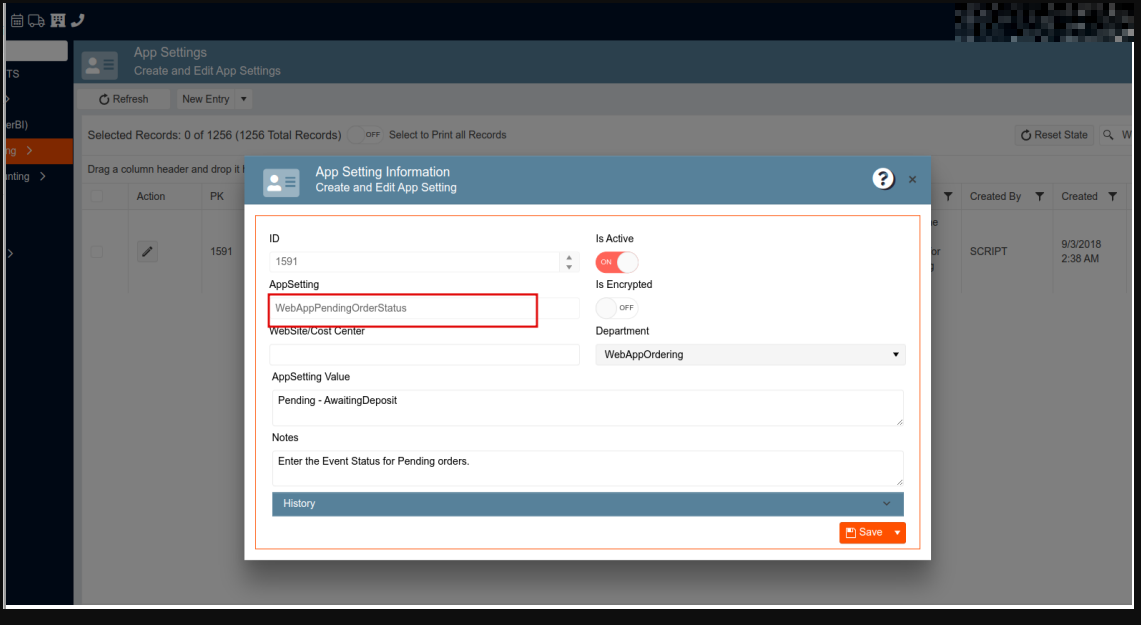
Task: Click the building icon in top bar
Action: 58,20
